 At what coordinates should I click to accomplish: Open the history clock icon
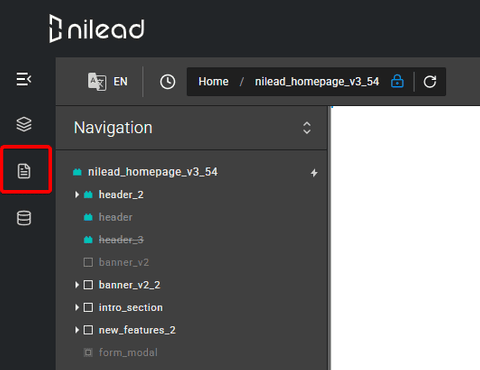(167, 82)
